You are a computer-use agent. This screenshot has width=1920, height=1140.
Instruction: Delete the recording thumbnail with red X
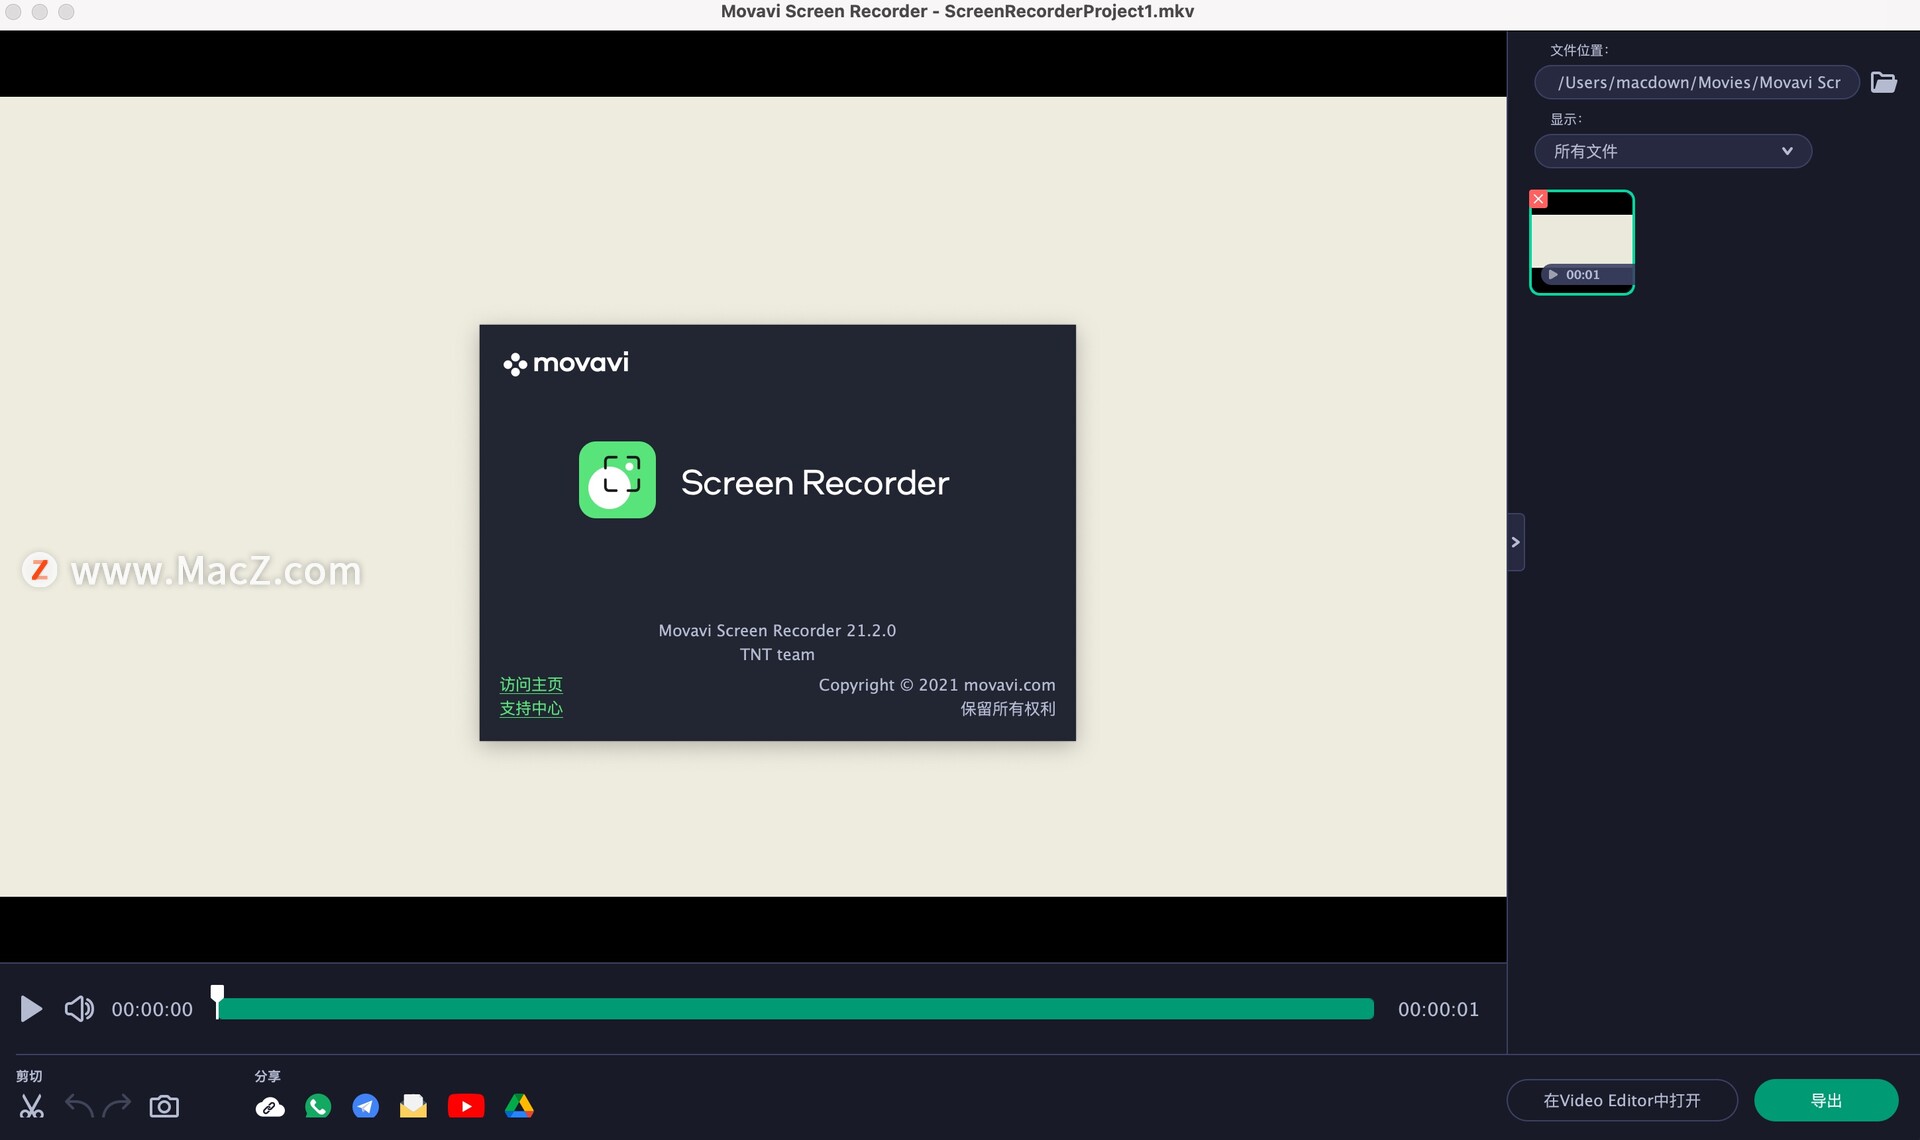pyautogui.click(x=1539, y=199)
